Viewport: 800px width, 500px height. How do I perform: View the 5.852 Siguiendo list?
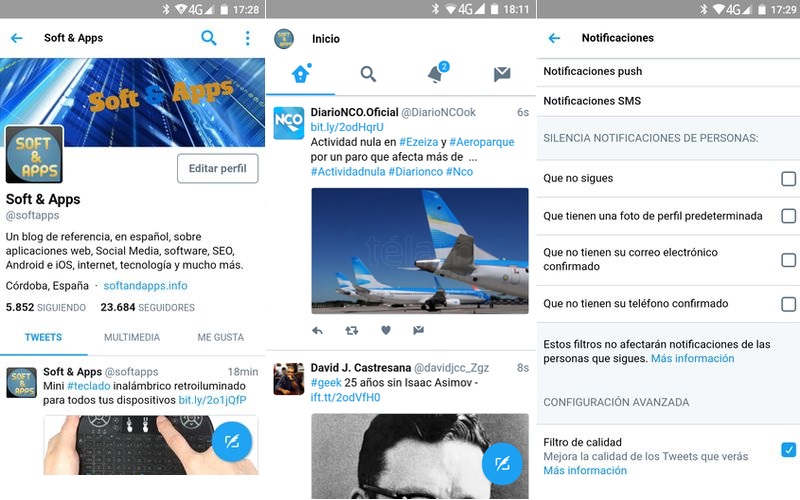click(x=46, y=307)
